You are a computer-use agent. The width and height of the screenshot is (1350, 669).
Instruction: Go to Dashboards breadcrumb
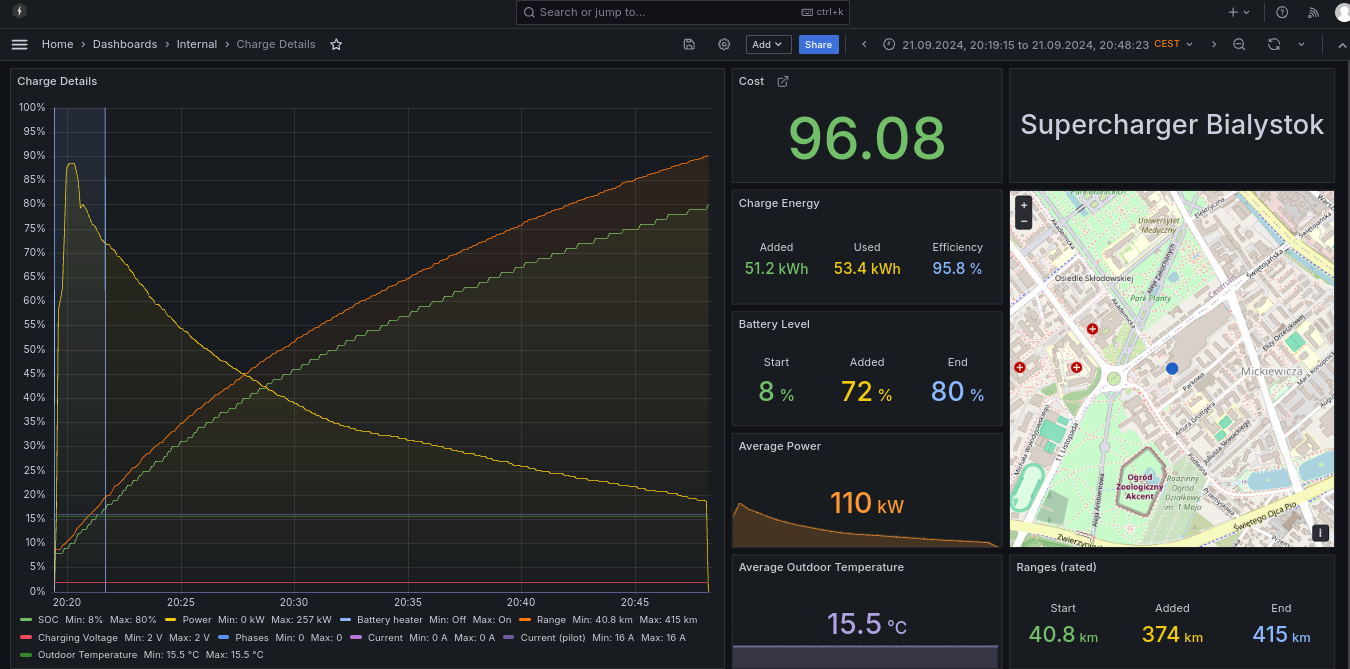tap(125, 44)
